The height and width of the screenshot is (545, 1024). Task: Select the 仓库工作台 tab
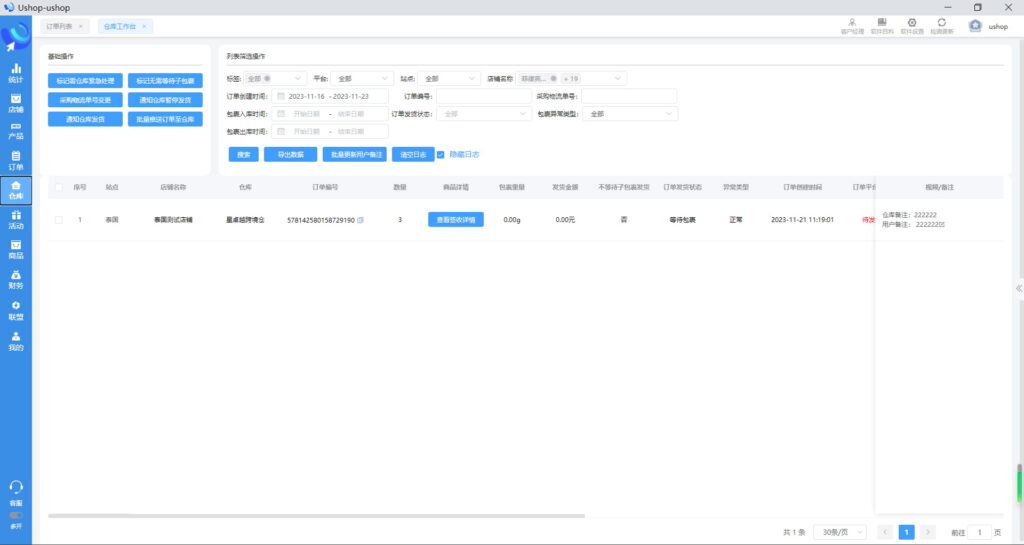(x=119, y=26)
